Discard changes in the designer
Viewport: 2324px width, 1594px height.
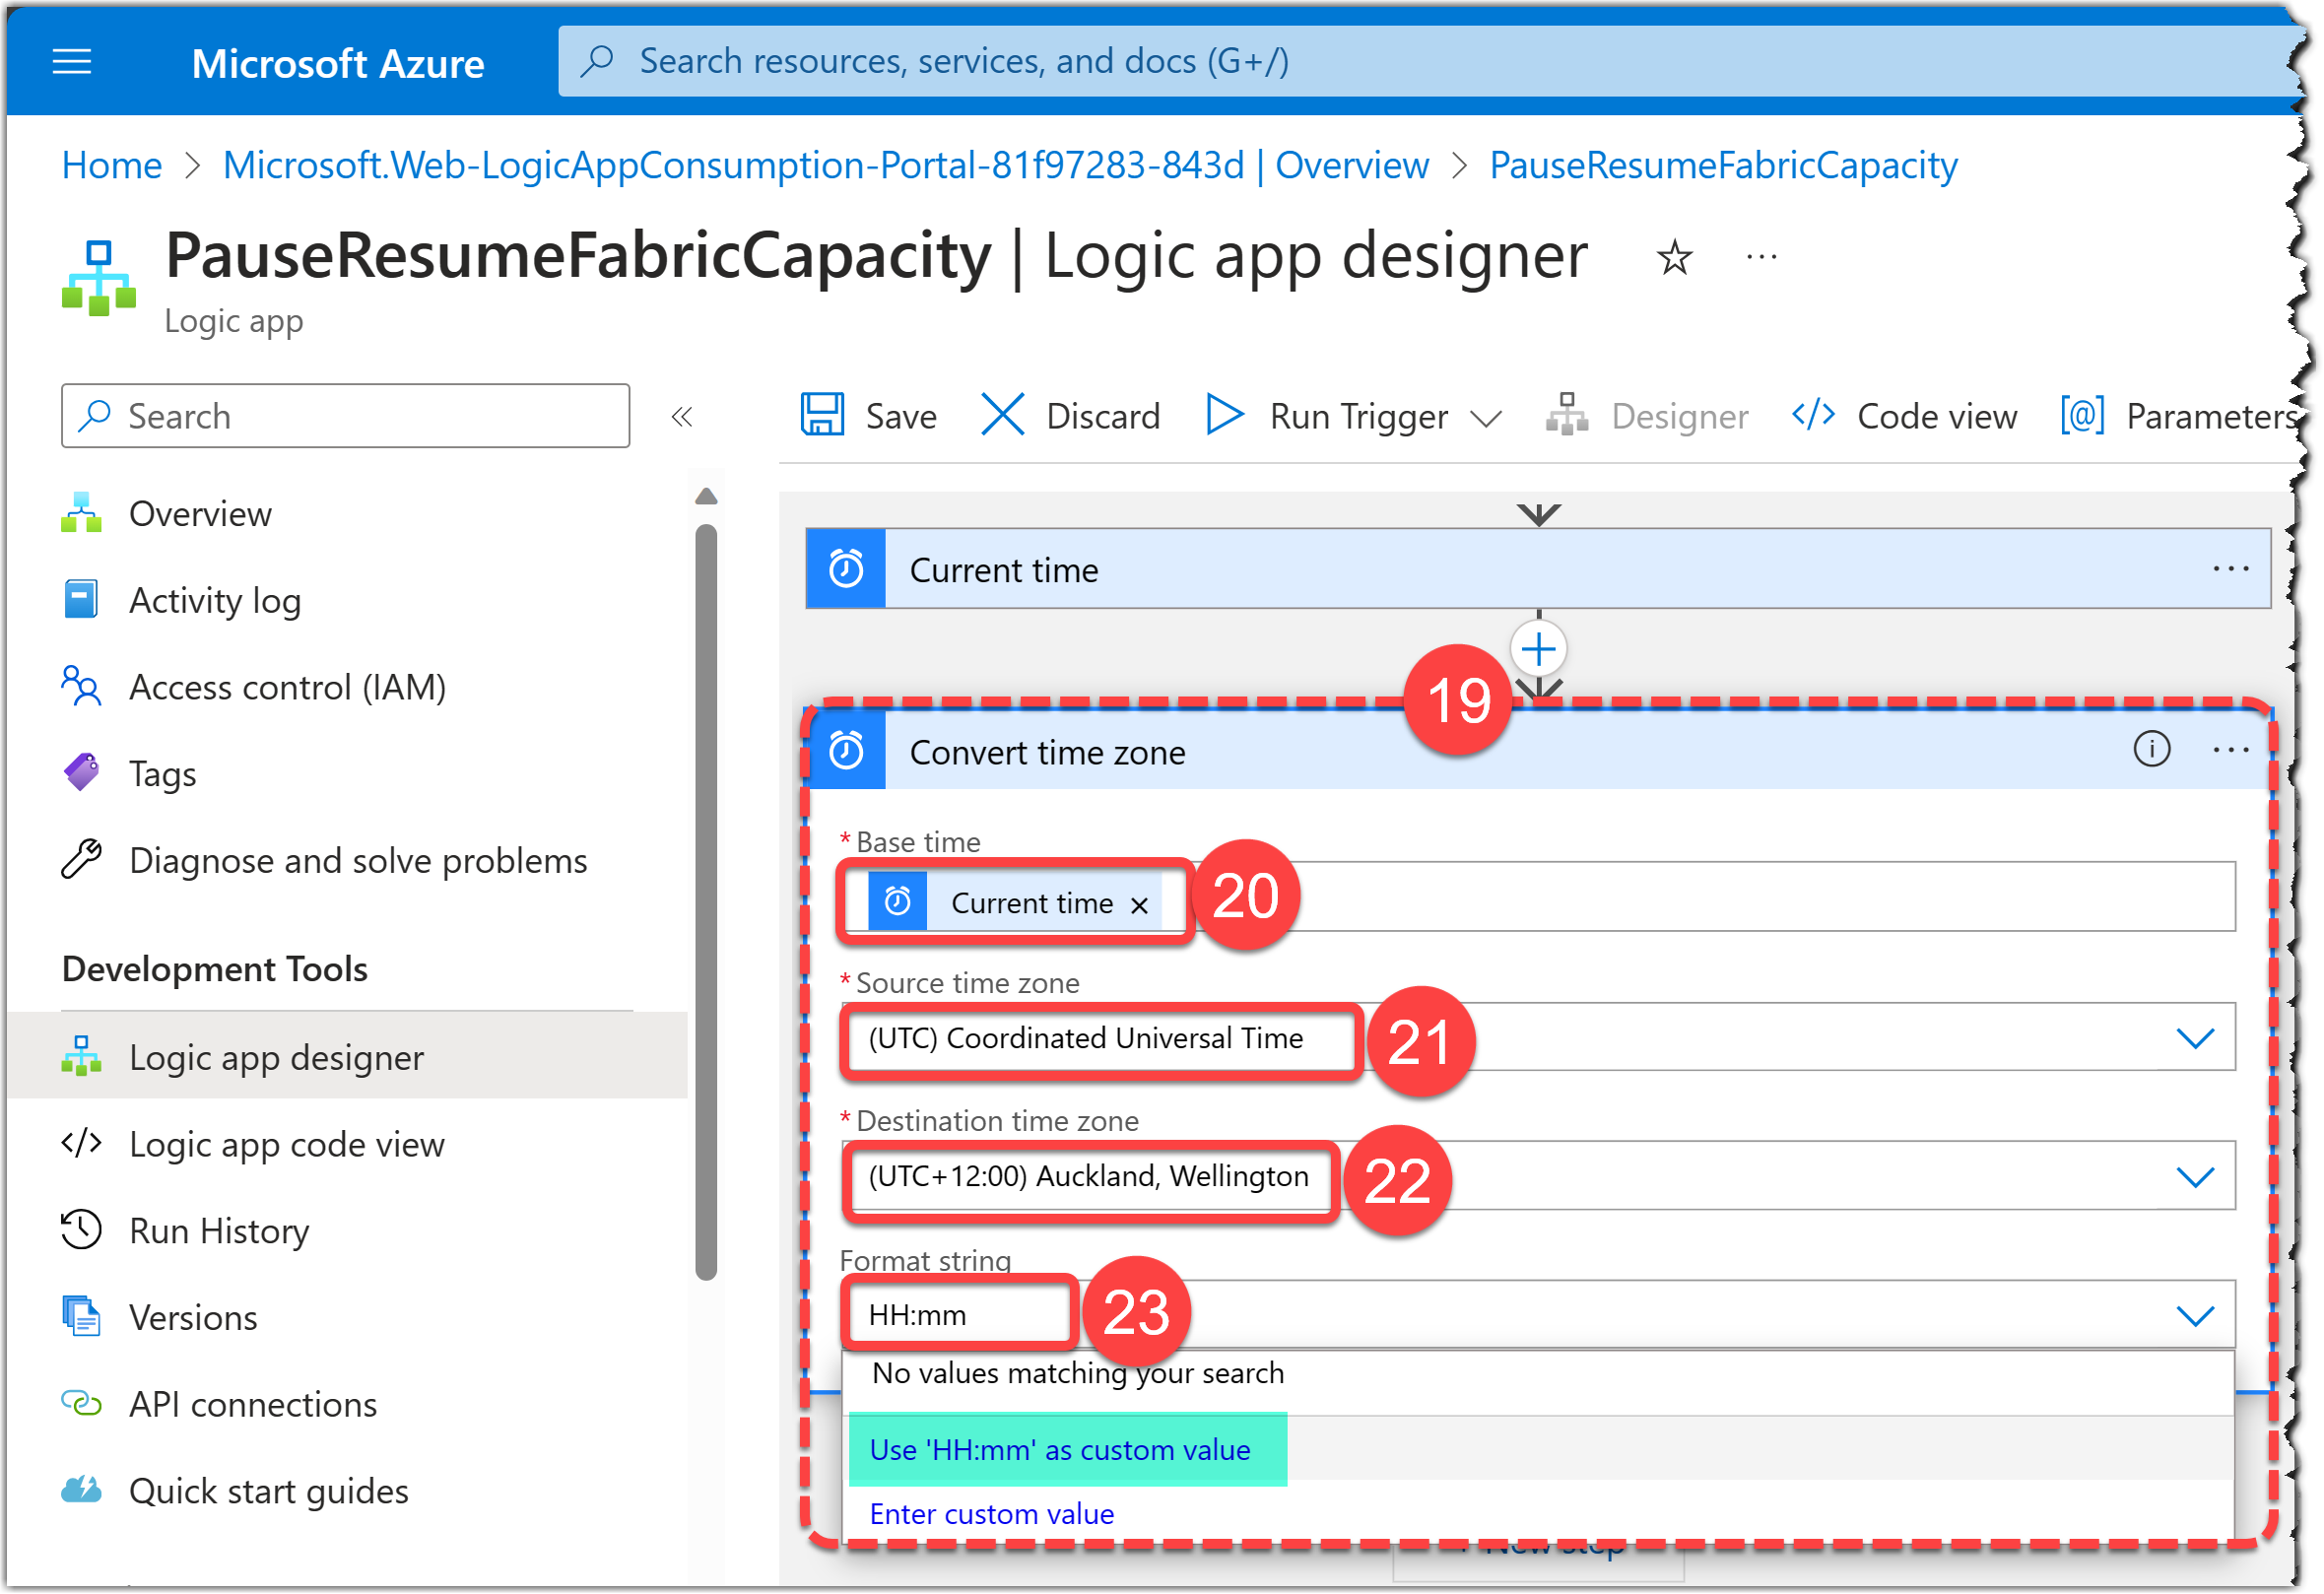coord(1071,416)
